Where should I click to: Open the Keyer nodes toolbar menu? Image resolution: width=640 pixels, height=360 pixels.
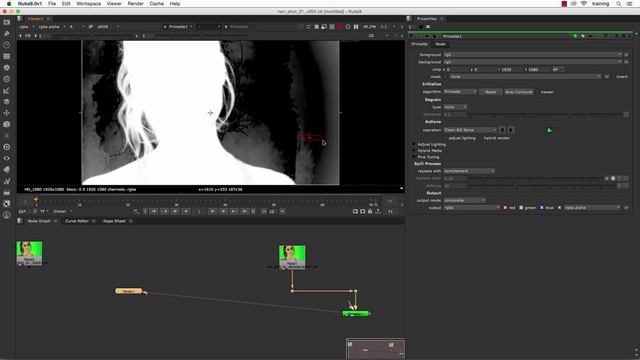tap(7, 91)
